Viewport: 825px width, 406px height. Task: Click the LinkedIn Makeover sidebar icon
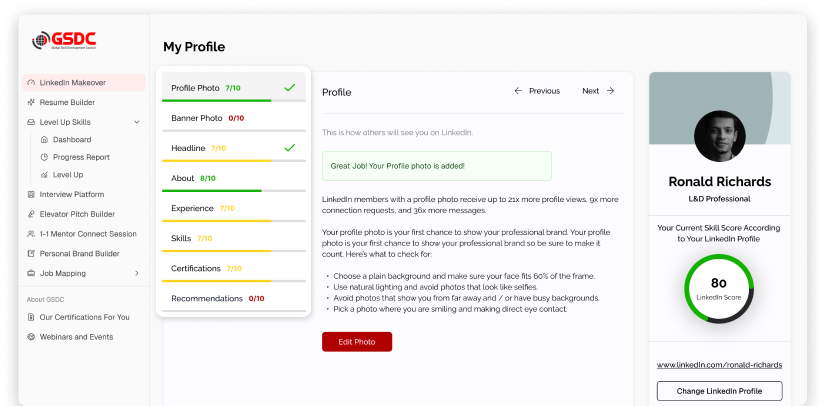point(31,83)
